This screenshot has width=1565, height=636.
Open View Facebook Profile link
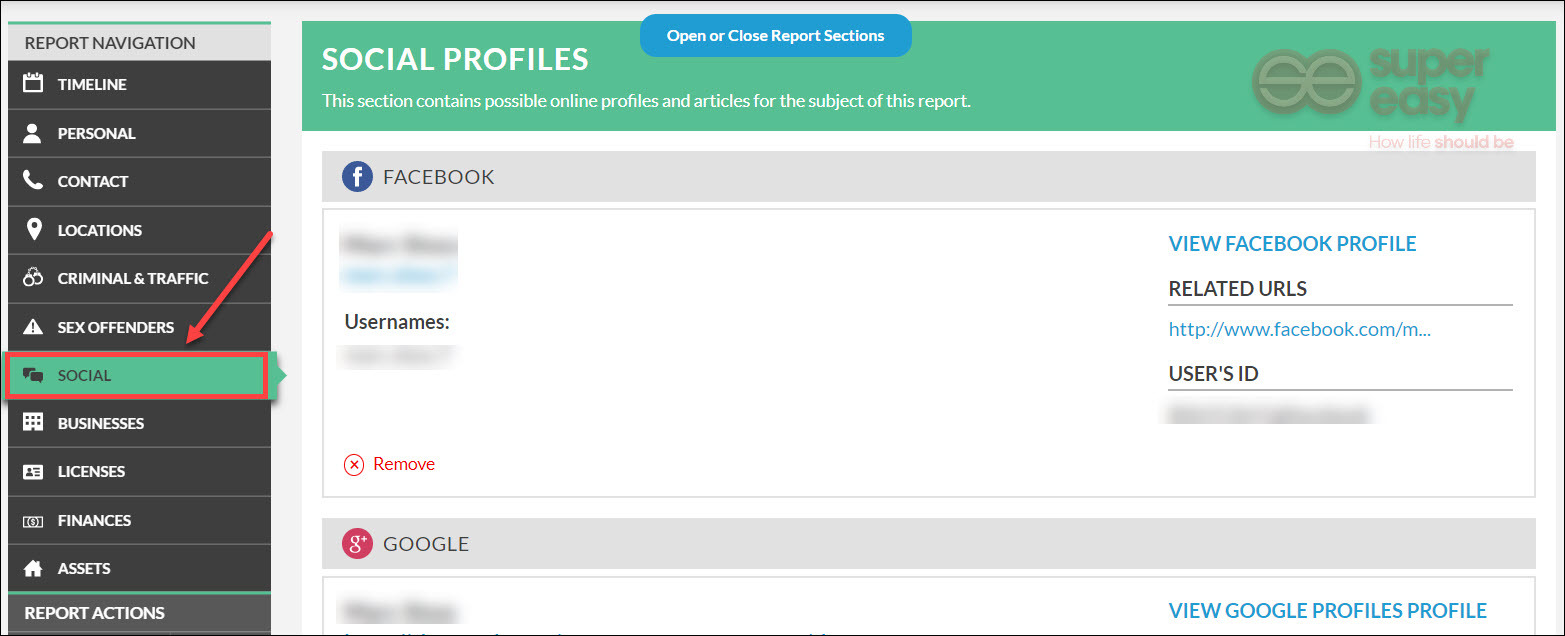[x=1292, y=244]
